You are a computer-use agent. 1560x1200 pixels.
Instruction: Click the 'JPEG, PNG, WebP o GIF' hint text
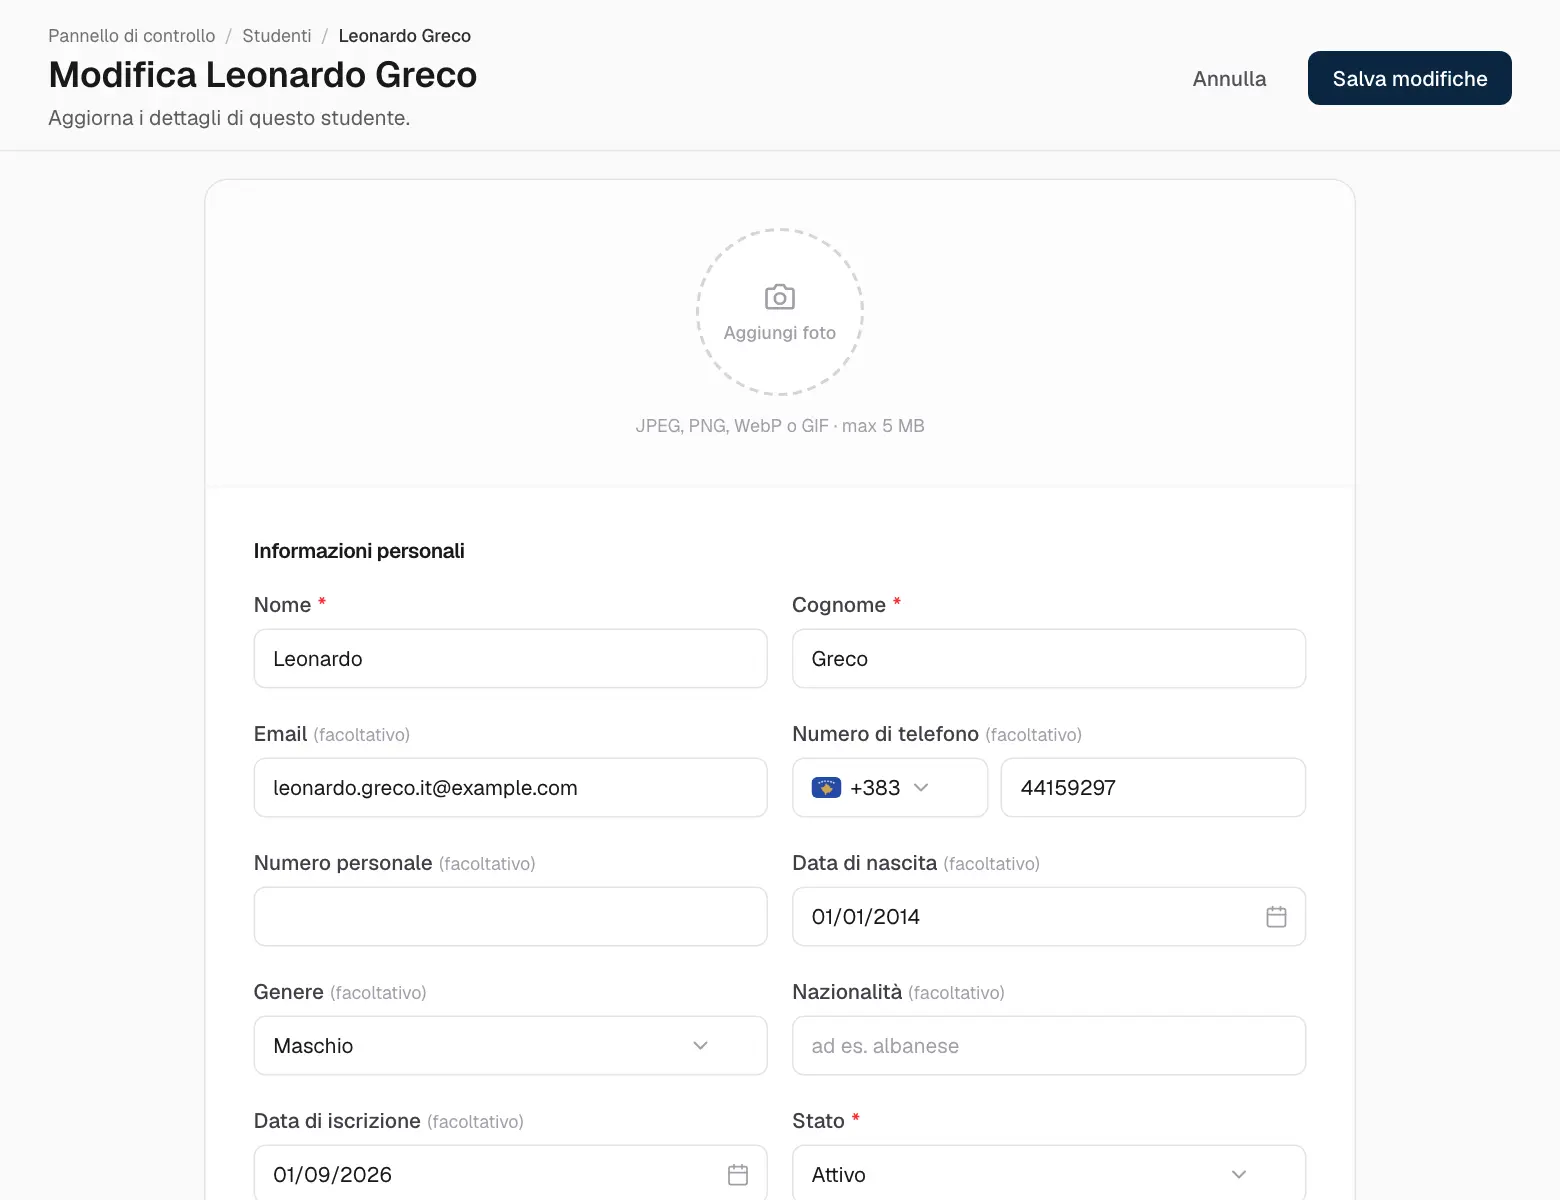click(780, 426)
